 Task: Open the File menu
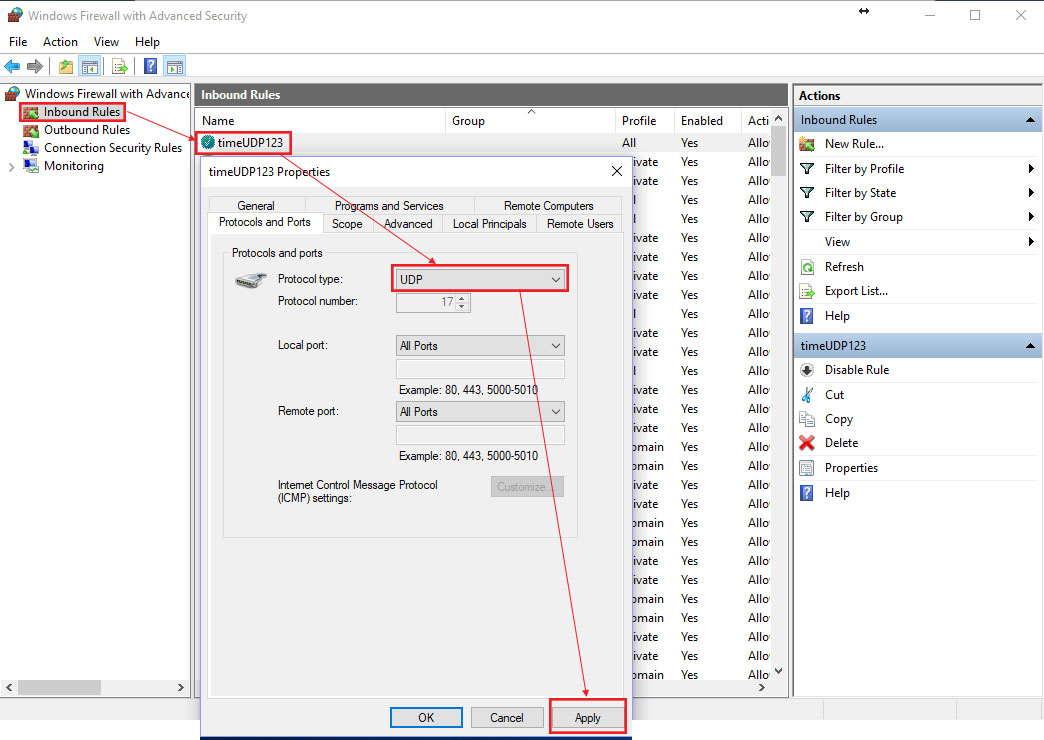tap(18, 41)
